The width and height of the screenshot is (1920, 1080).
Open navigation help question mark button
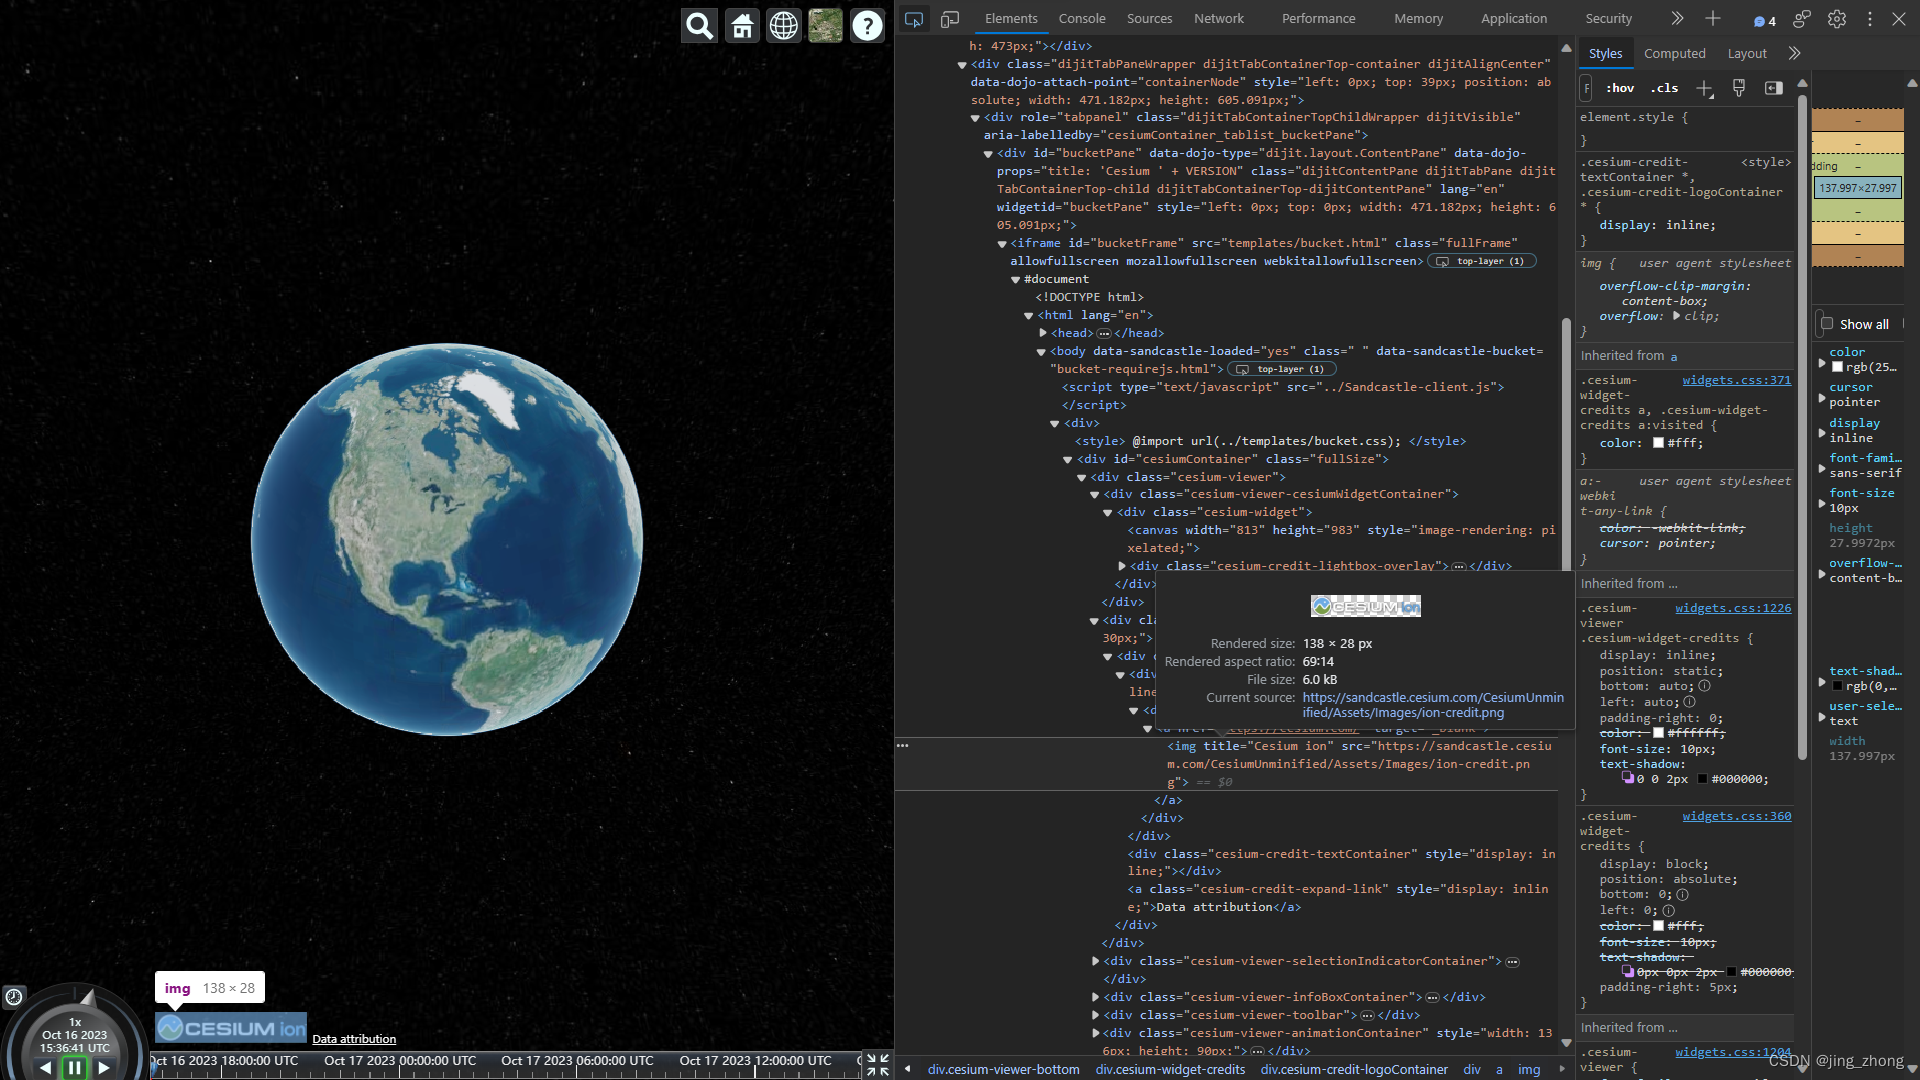click(x=867, y=26)
